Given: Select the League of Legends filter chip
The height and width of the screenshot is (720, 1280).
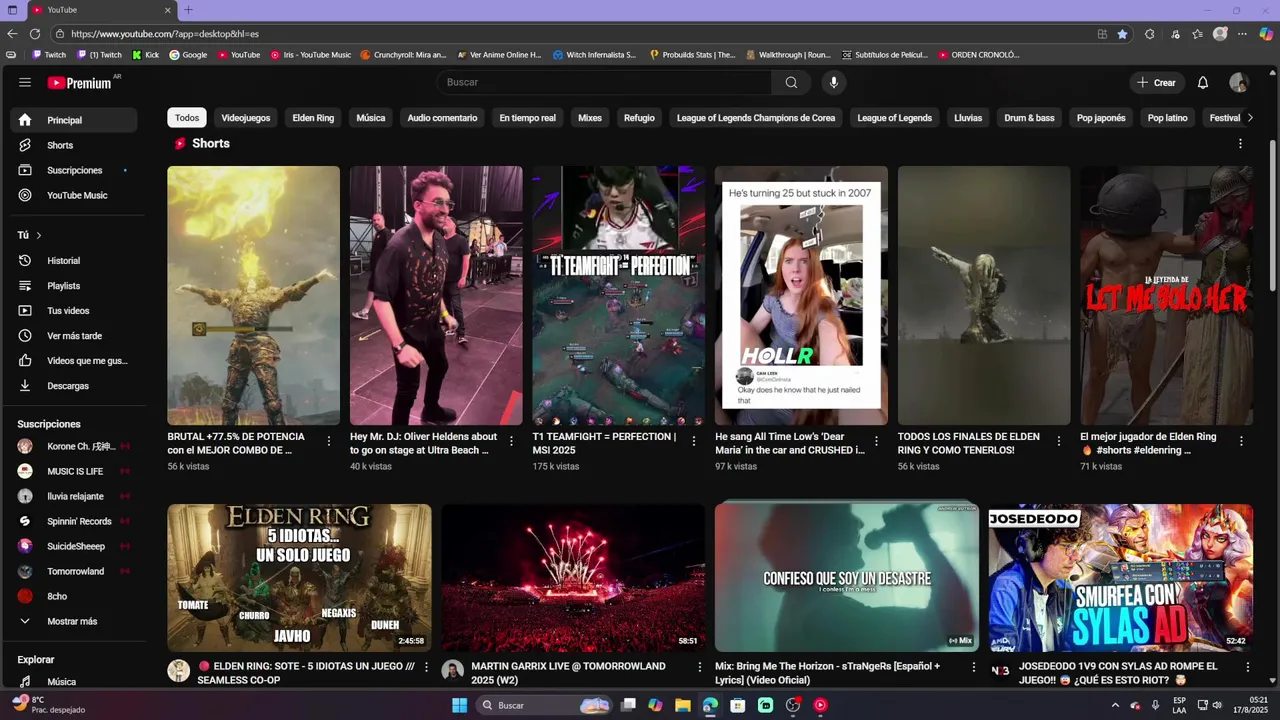Looking at the screenshot, I should pyautogui.click(x=894, y=118).
